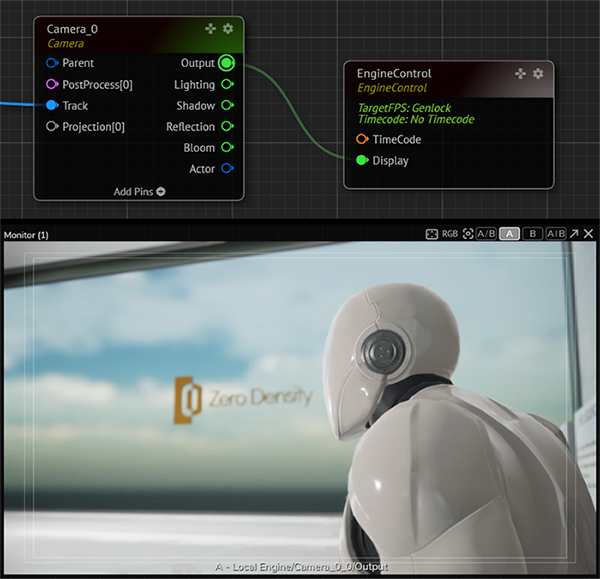The height and width of the screenshot is (579, 600).
Task: Enable the A|B split view
Action: (556, 234)
